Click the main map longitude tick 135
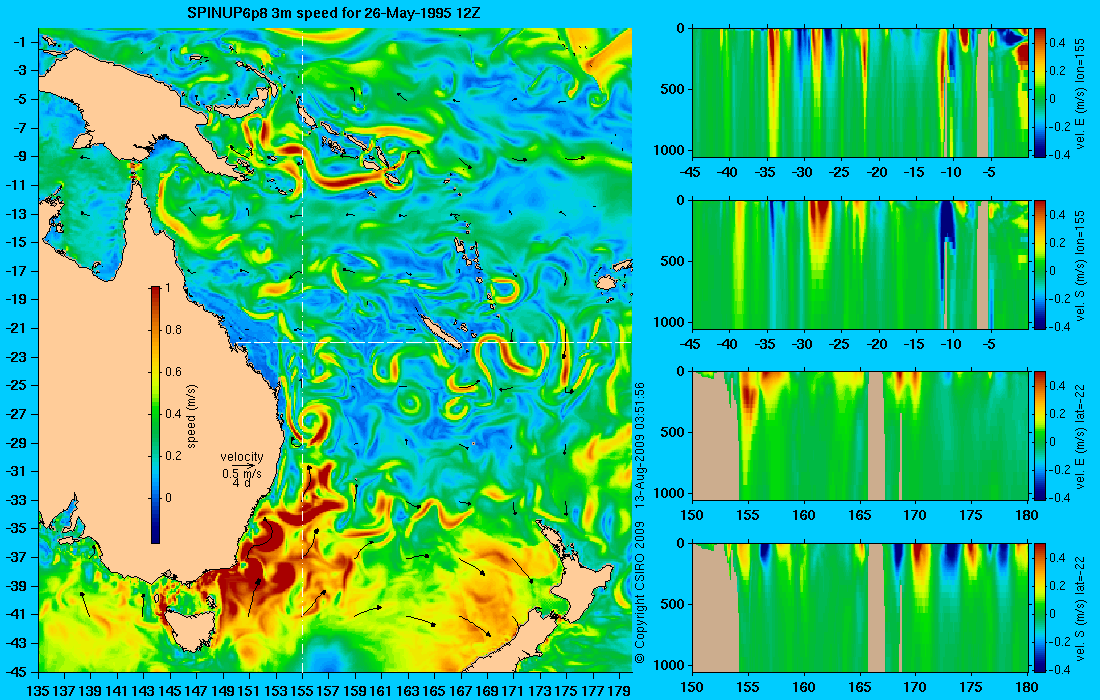This screenshot has height=700, width=1100. coord(38,690)
